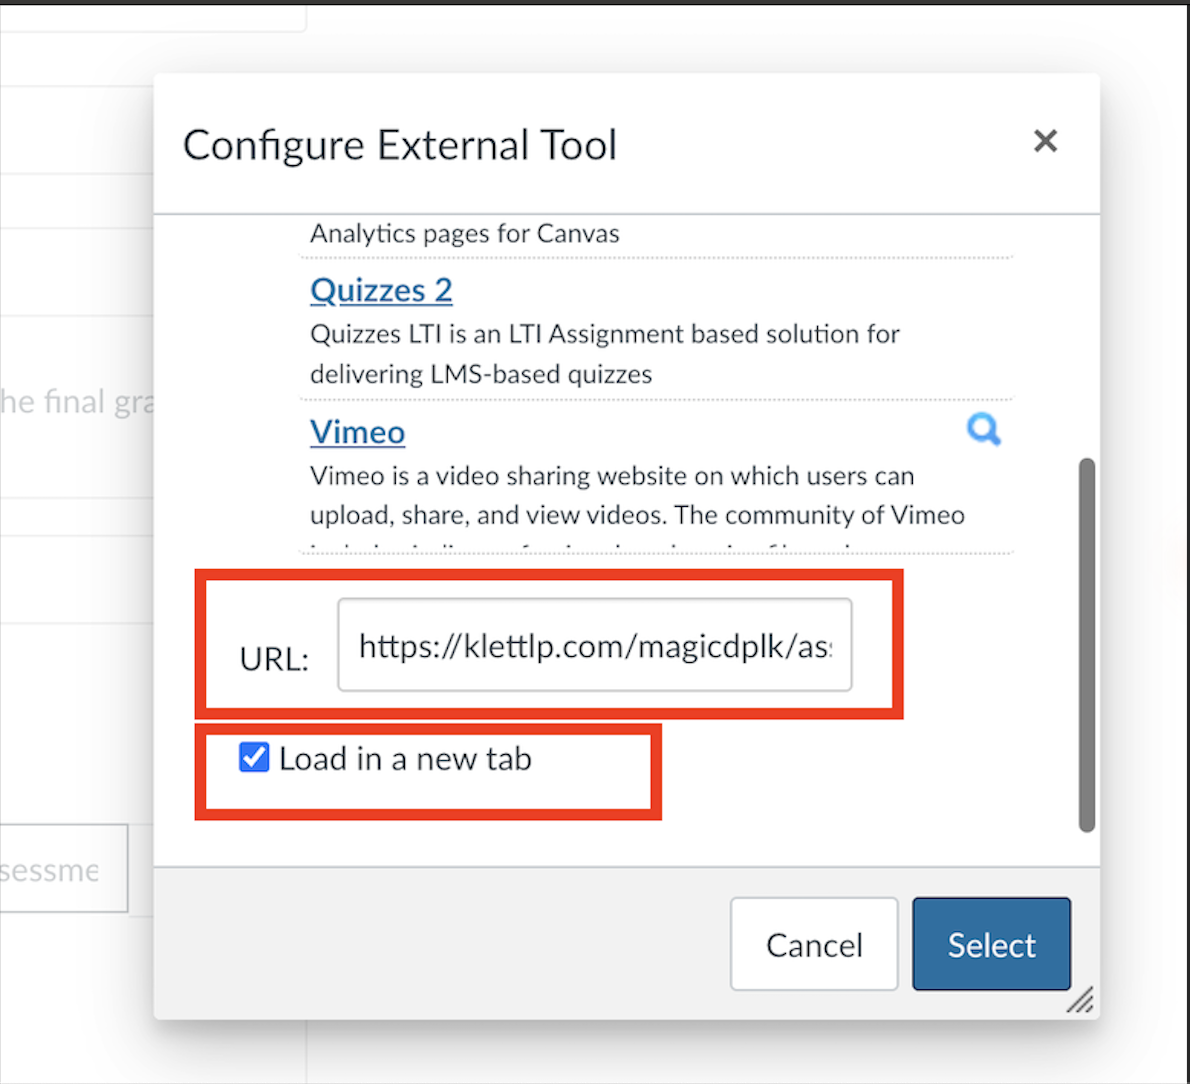Click the resize handle in dialog corner
The height and width of the screenshot is (1084, 1190).
[1080, 1000]
